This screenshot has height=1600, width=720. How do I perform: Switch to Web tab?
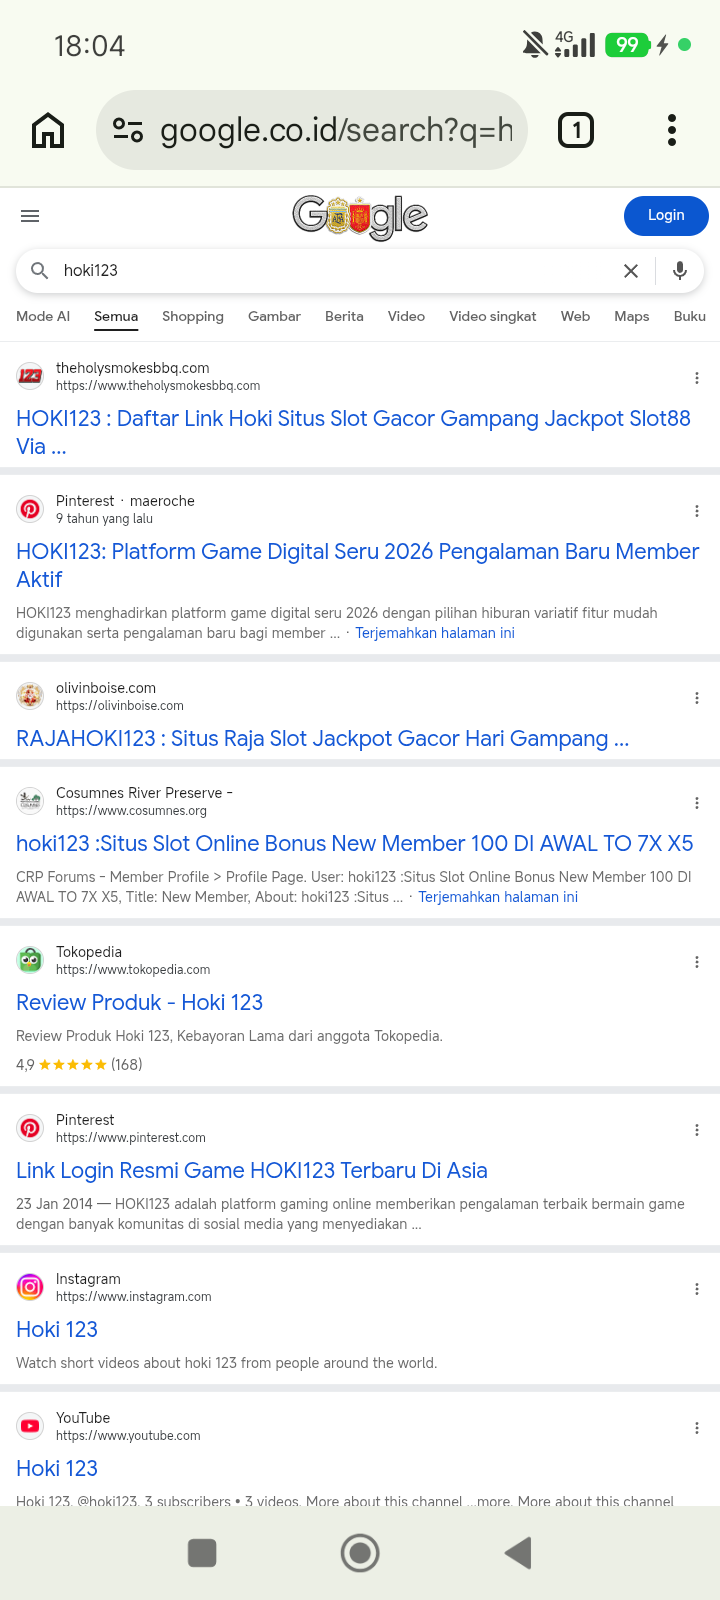pyautogui.click(x=575, y=316)
